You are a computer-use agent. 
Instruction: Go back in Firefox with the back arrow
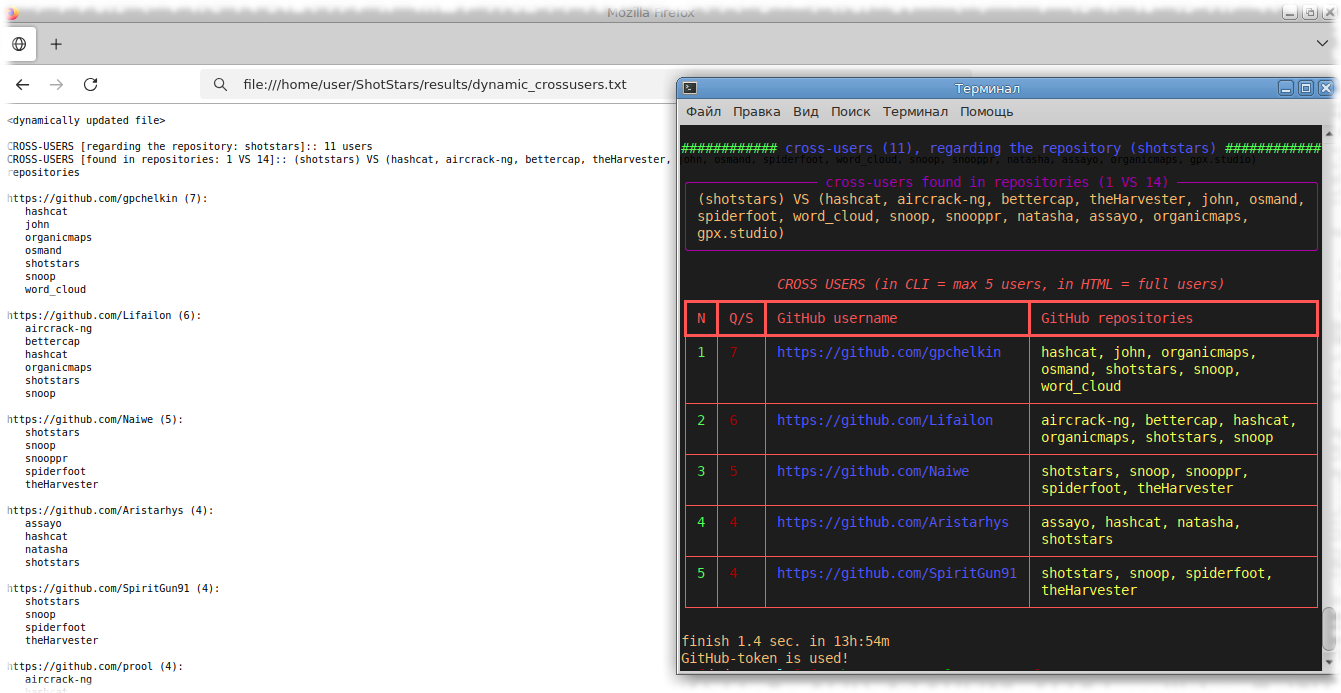(x=22, y=85)
